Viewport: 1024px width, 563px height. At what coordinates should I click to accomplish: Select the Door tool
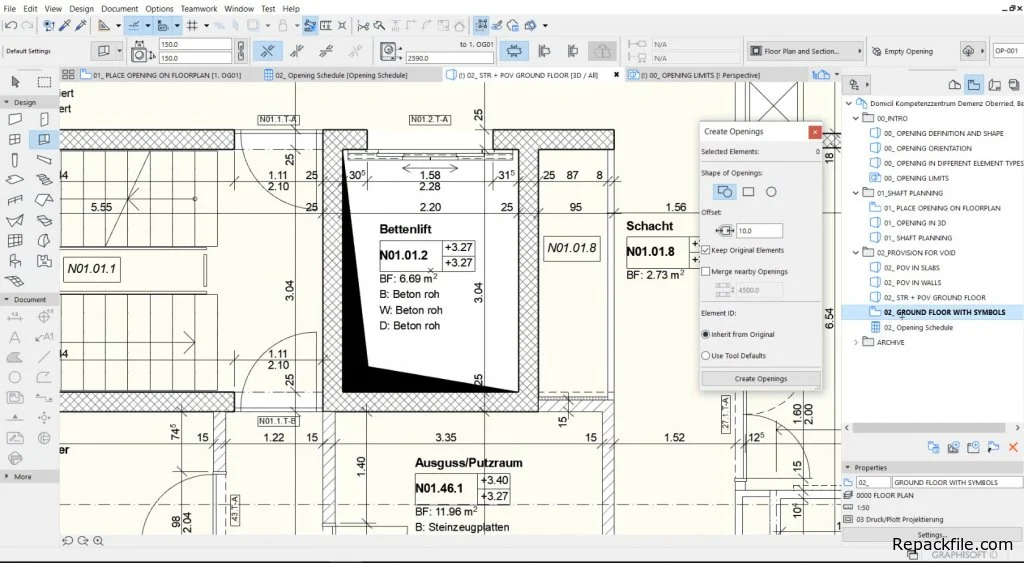(x=44, y=119)
